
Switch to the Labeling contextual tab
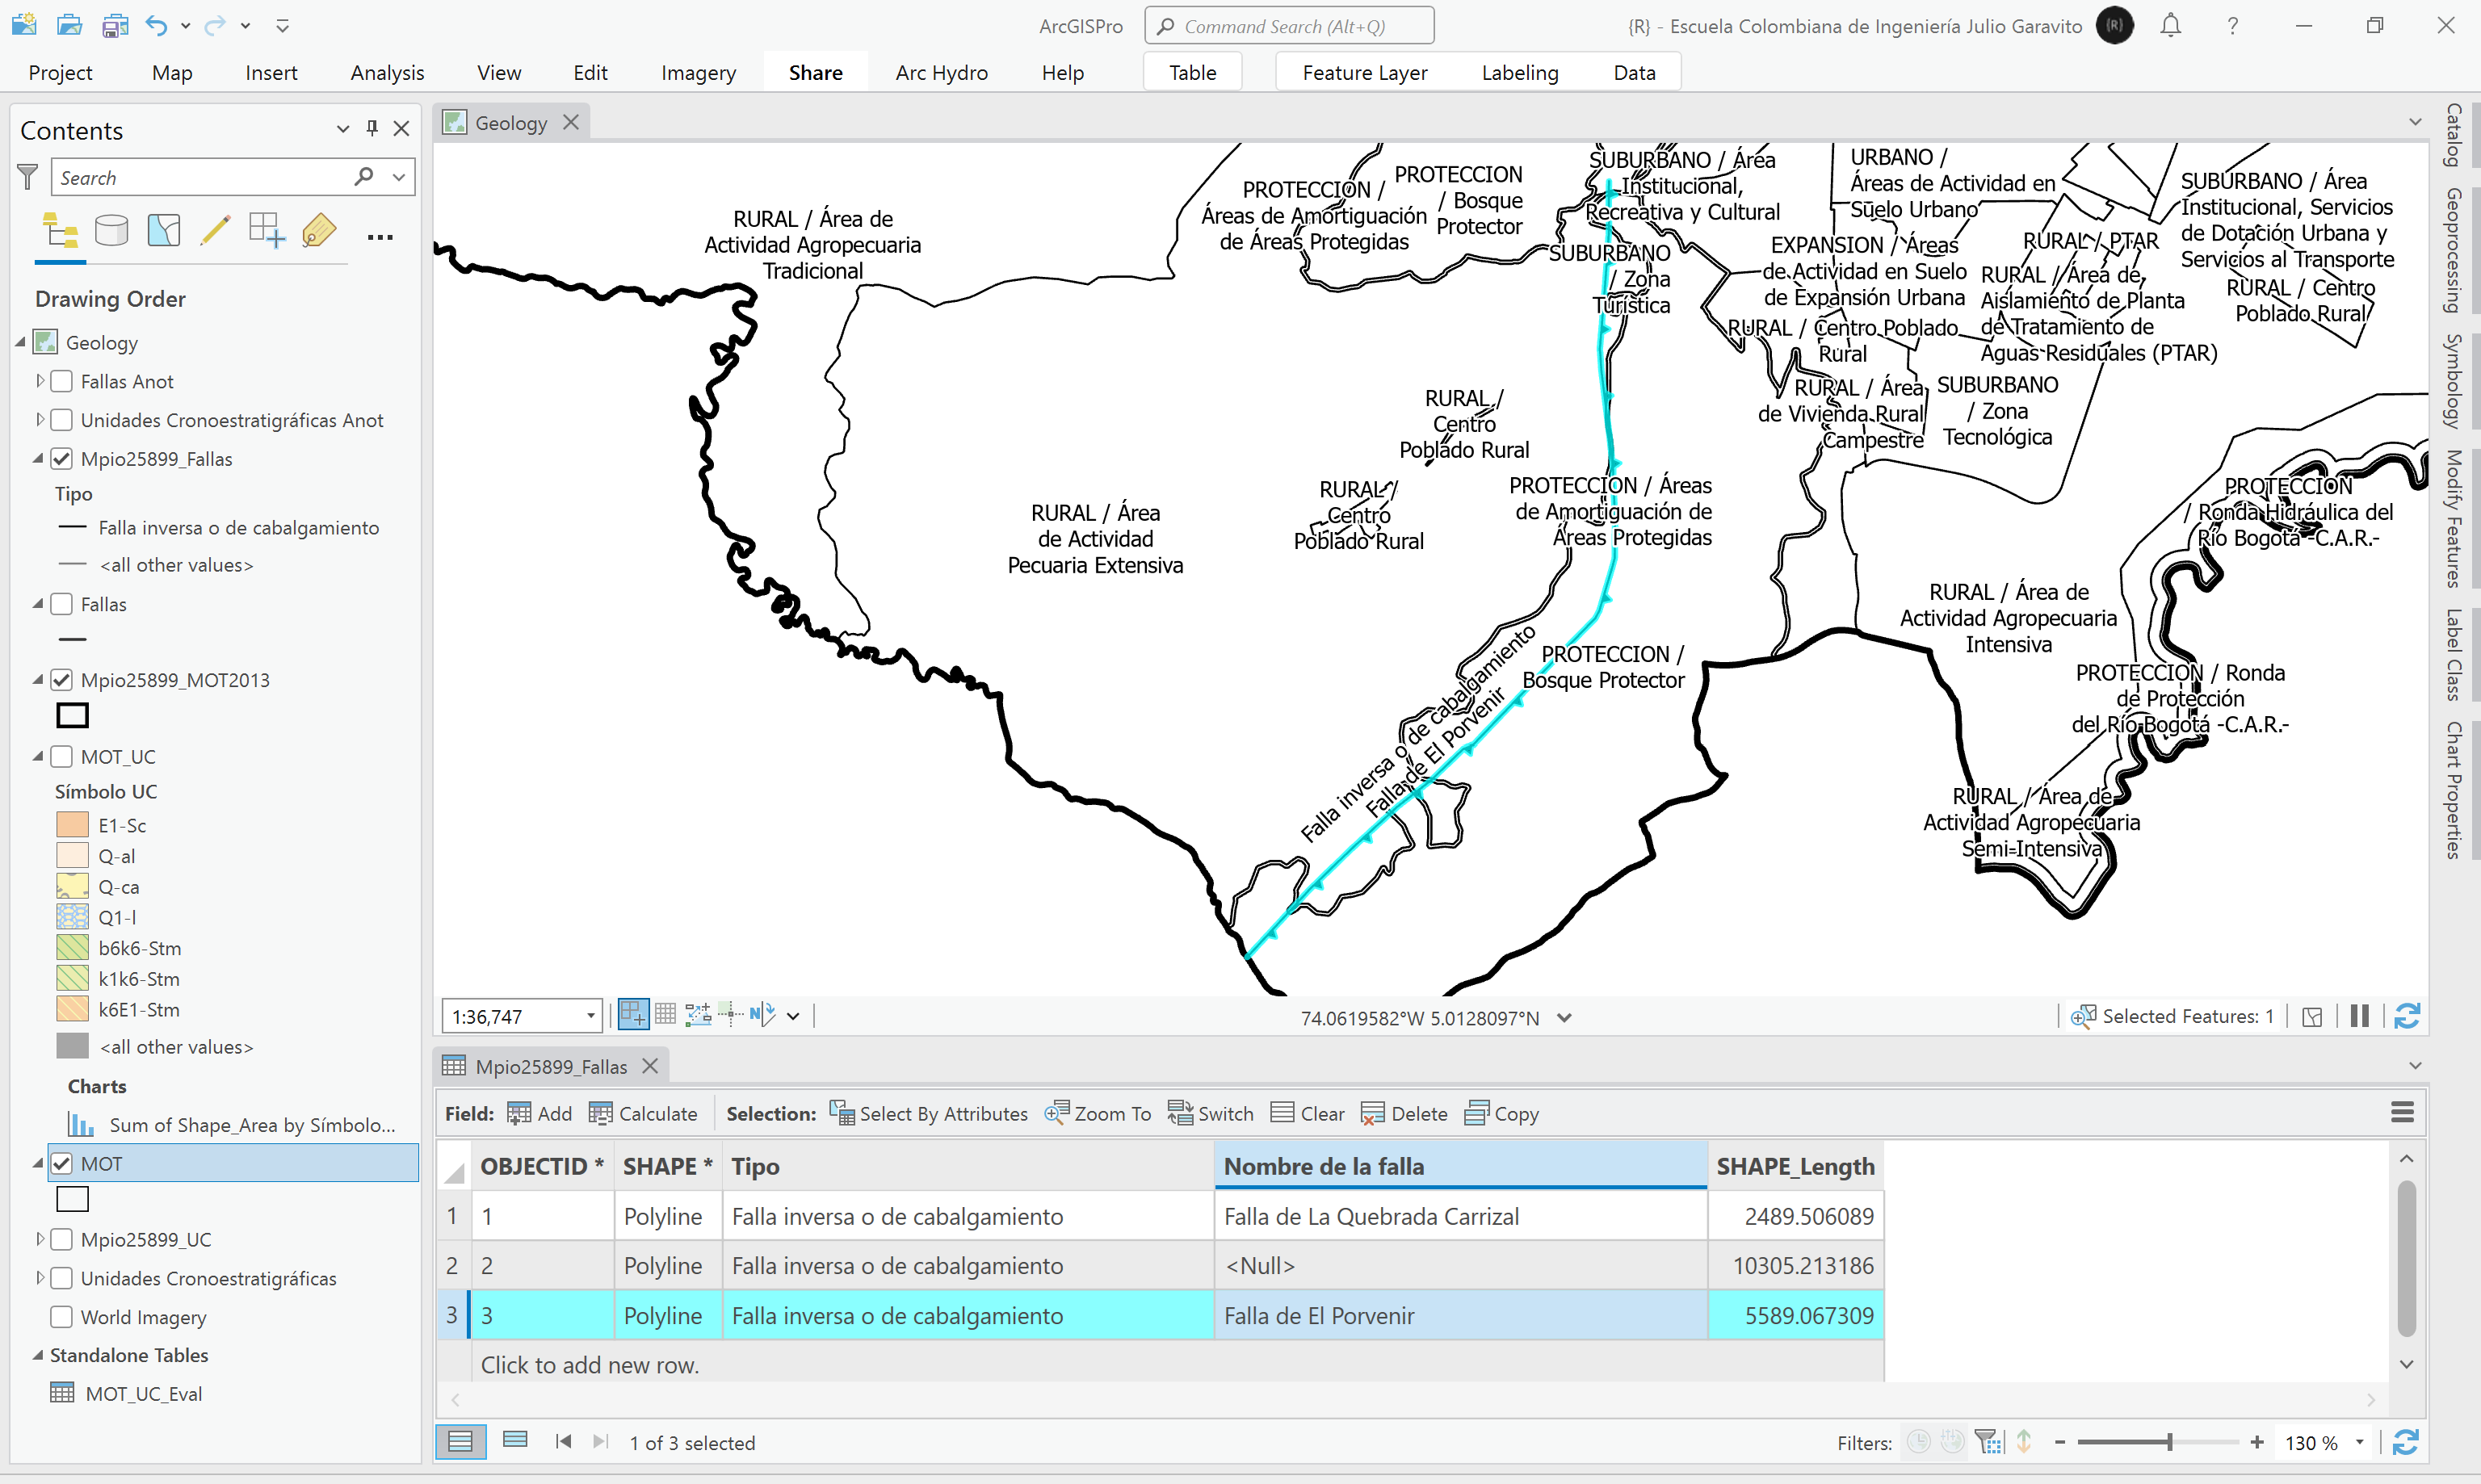[x=1519, y=72]
